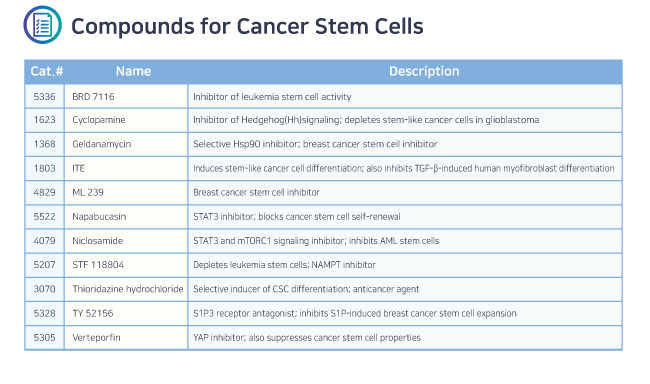Click catalog number 4079

[x=44, y=241]
